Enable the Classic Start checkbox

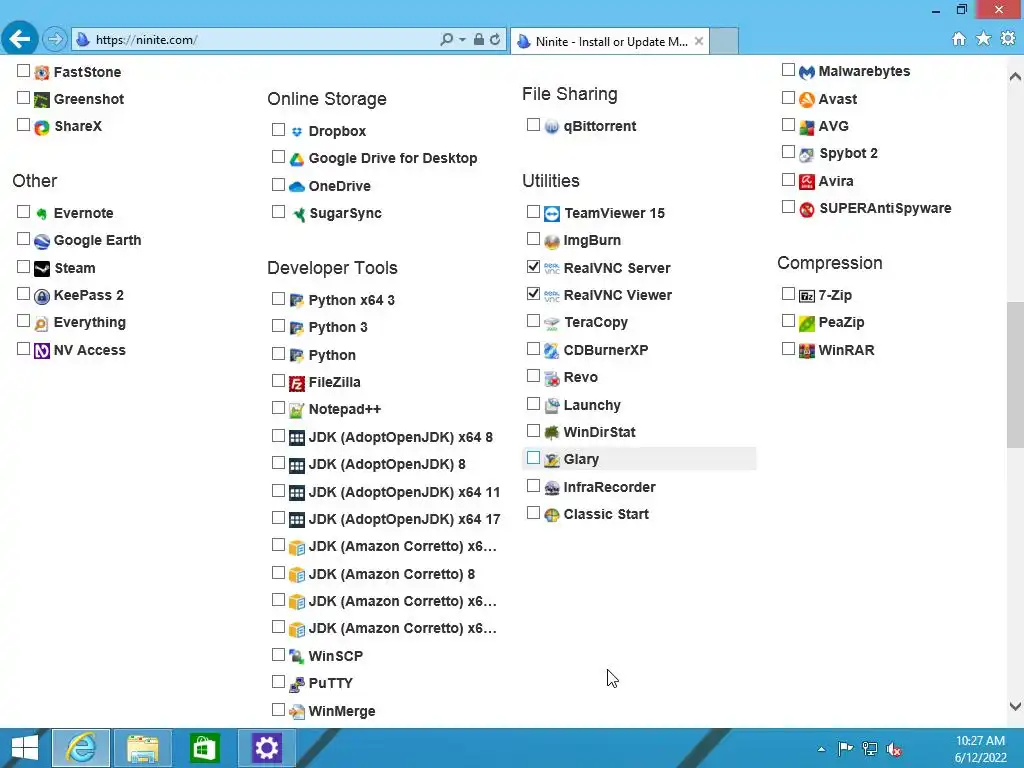pyautogui.click(x=533, y=513)
